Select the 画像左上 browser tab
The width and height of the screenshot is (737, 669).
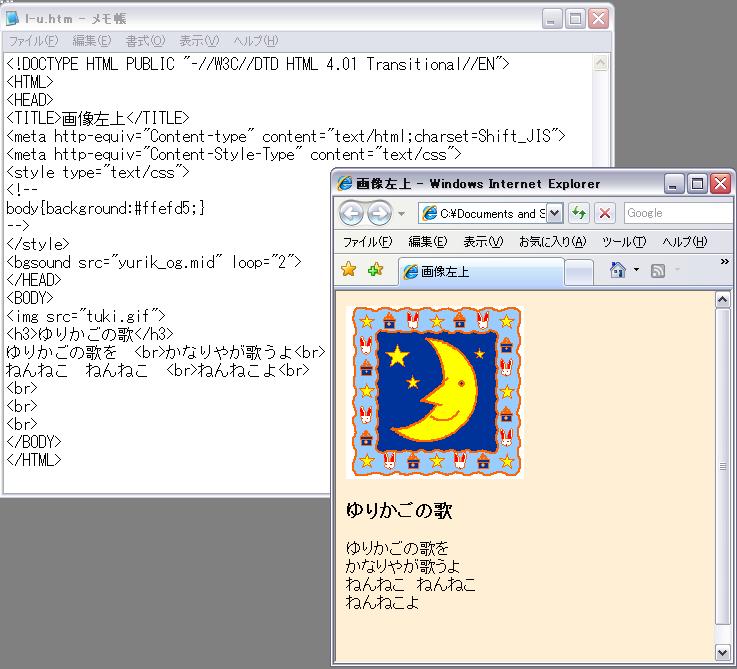(481, 271)
